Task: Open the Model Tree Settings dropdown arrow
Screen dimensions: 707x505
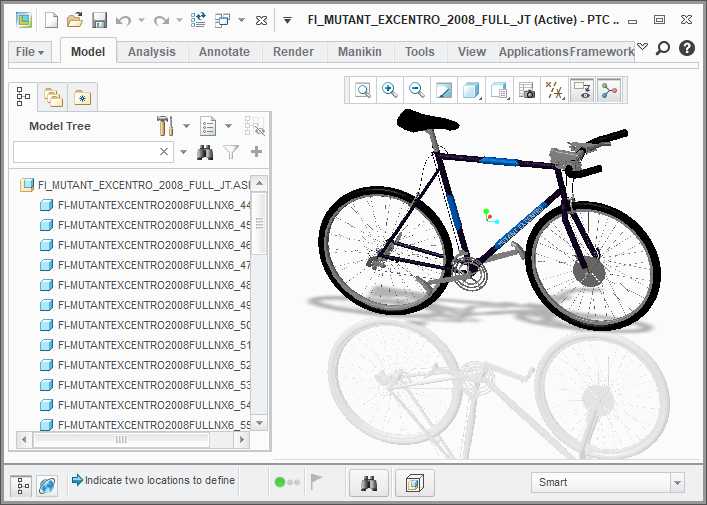Action: [x=186, y=126]
